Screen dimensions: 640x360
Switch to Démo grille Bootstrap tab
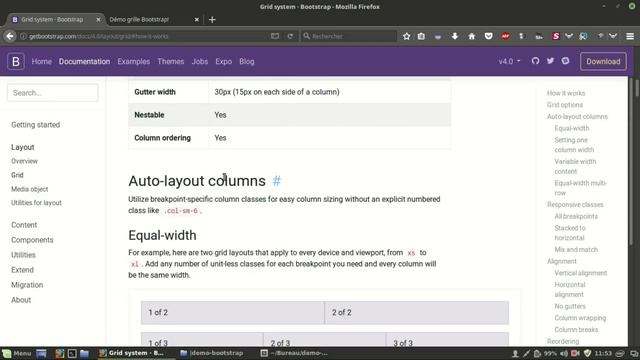coord(154,20)
